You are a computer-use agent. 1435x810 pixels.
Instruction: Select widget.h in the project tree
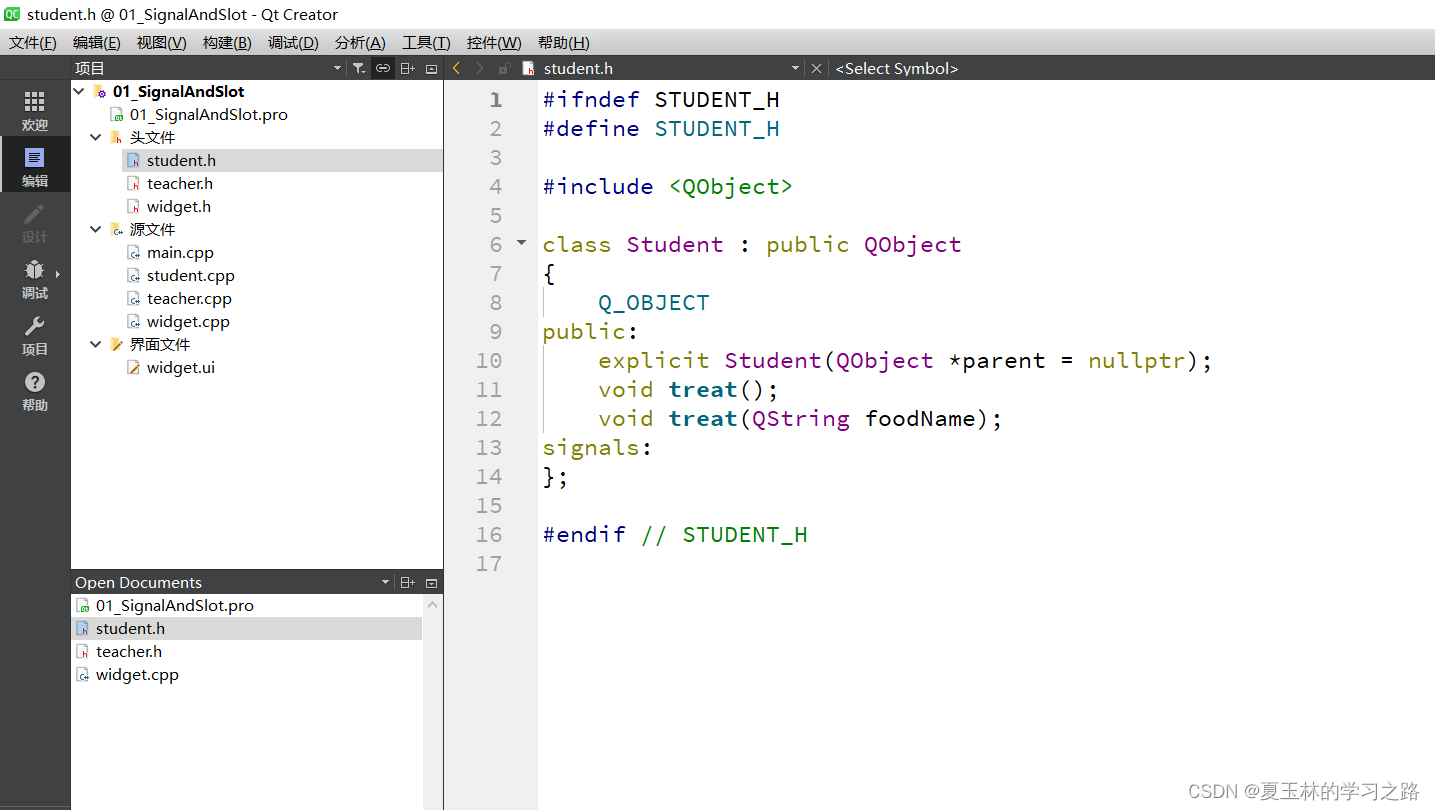pyautogui.click(x=179, y=206)
